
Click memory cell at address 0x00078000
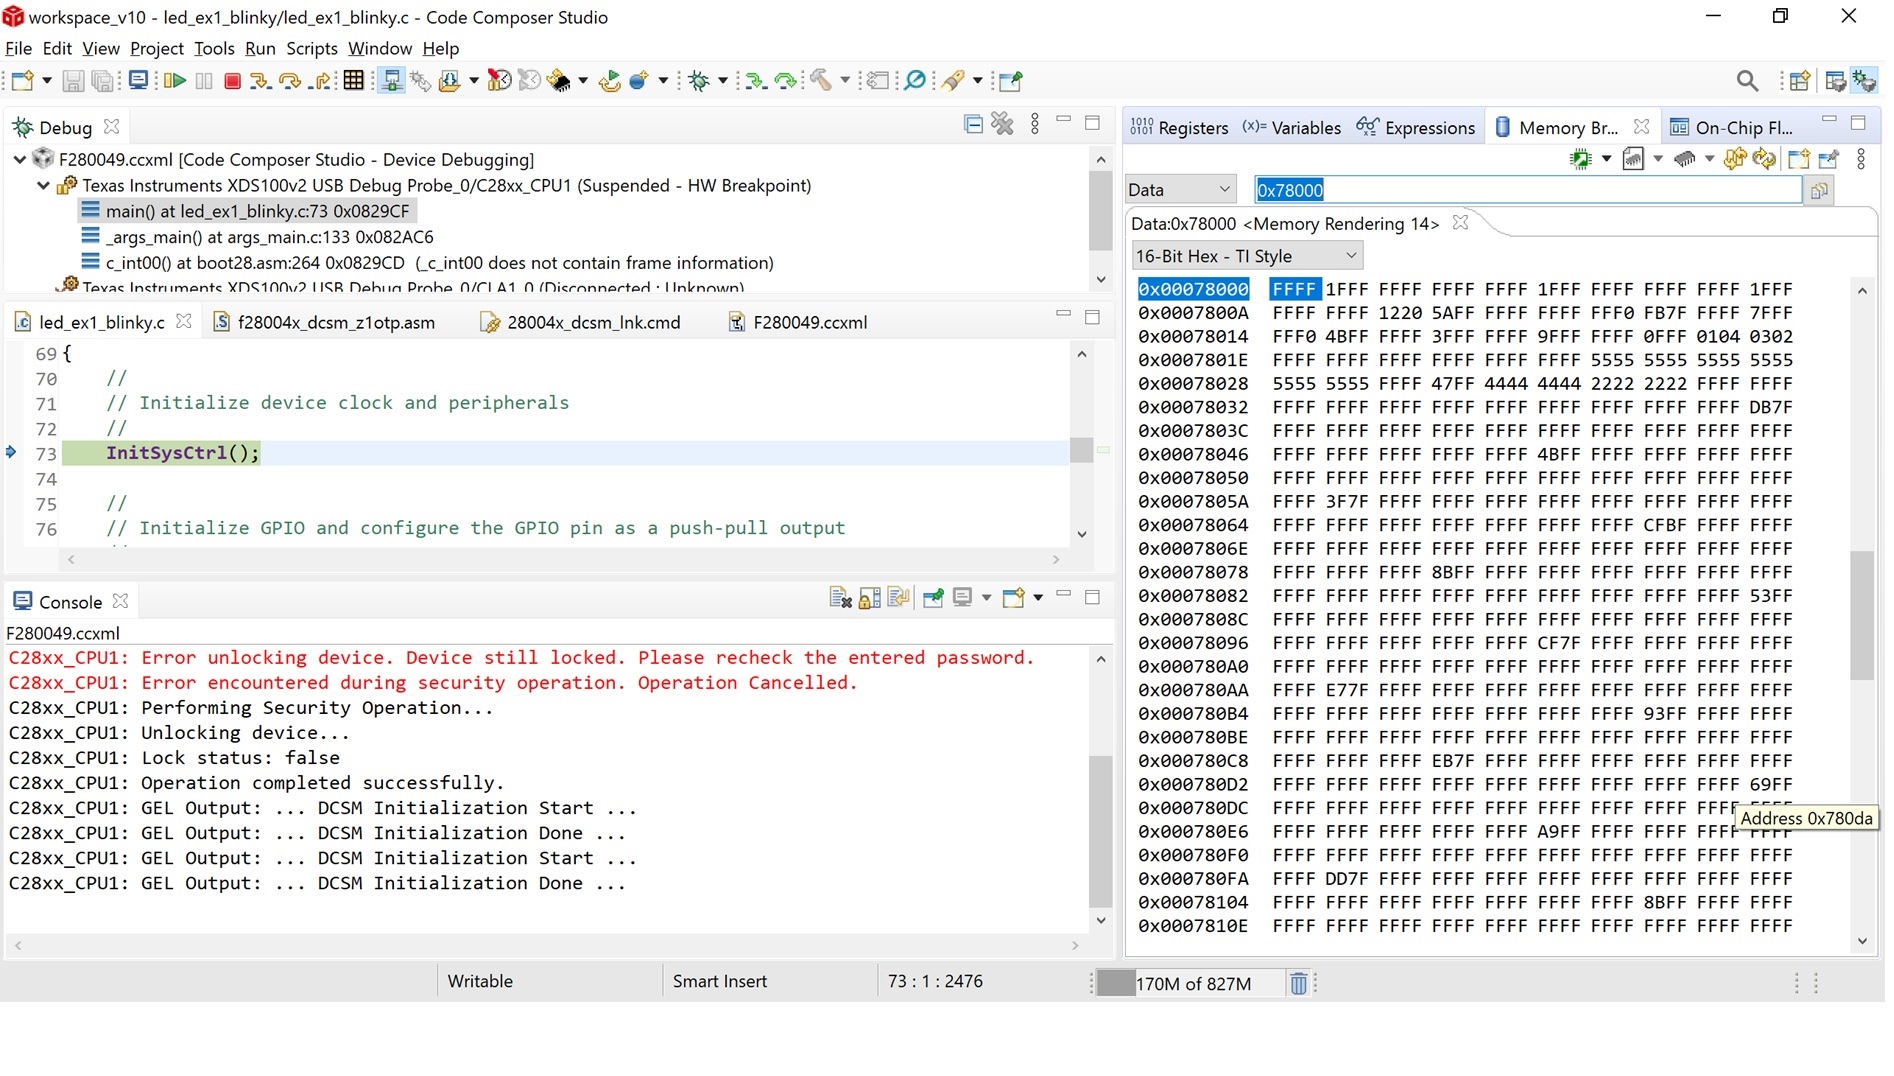[x=1294, y=289]
